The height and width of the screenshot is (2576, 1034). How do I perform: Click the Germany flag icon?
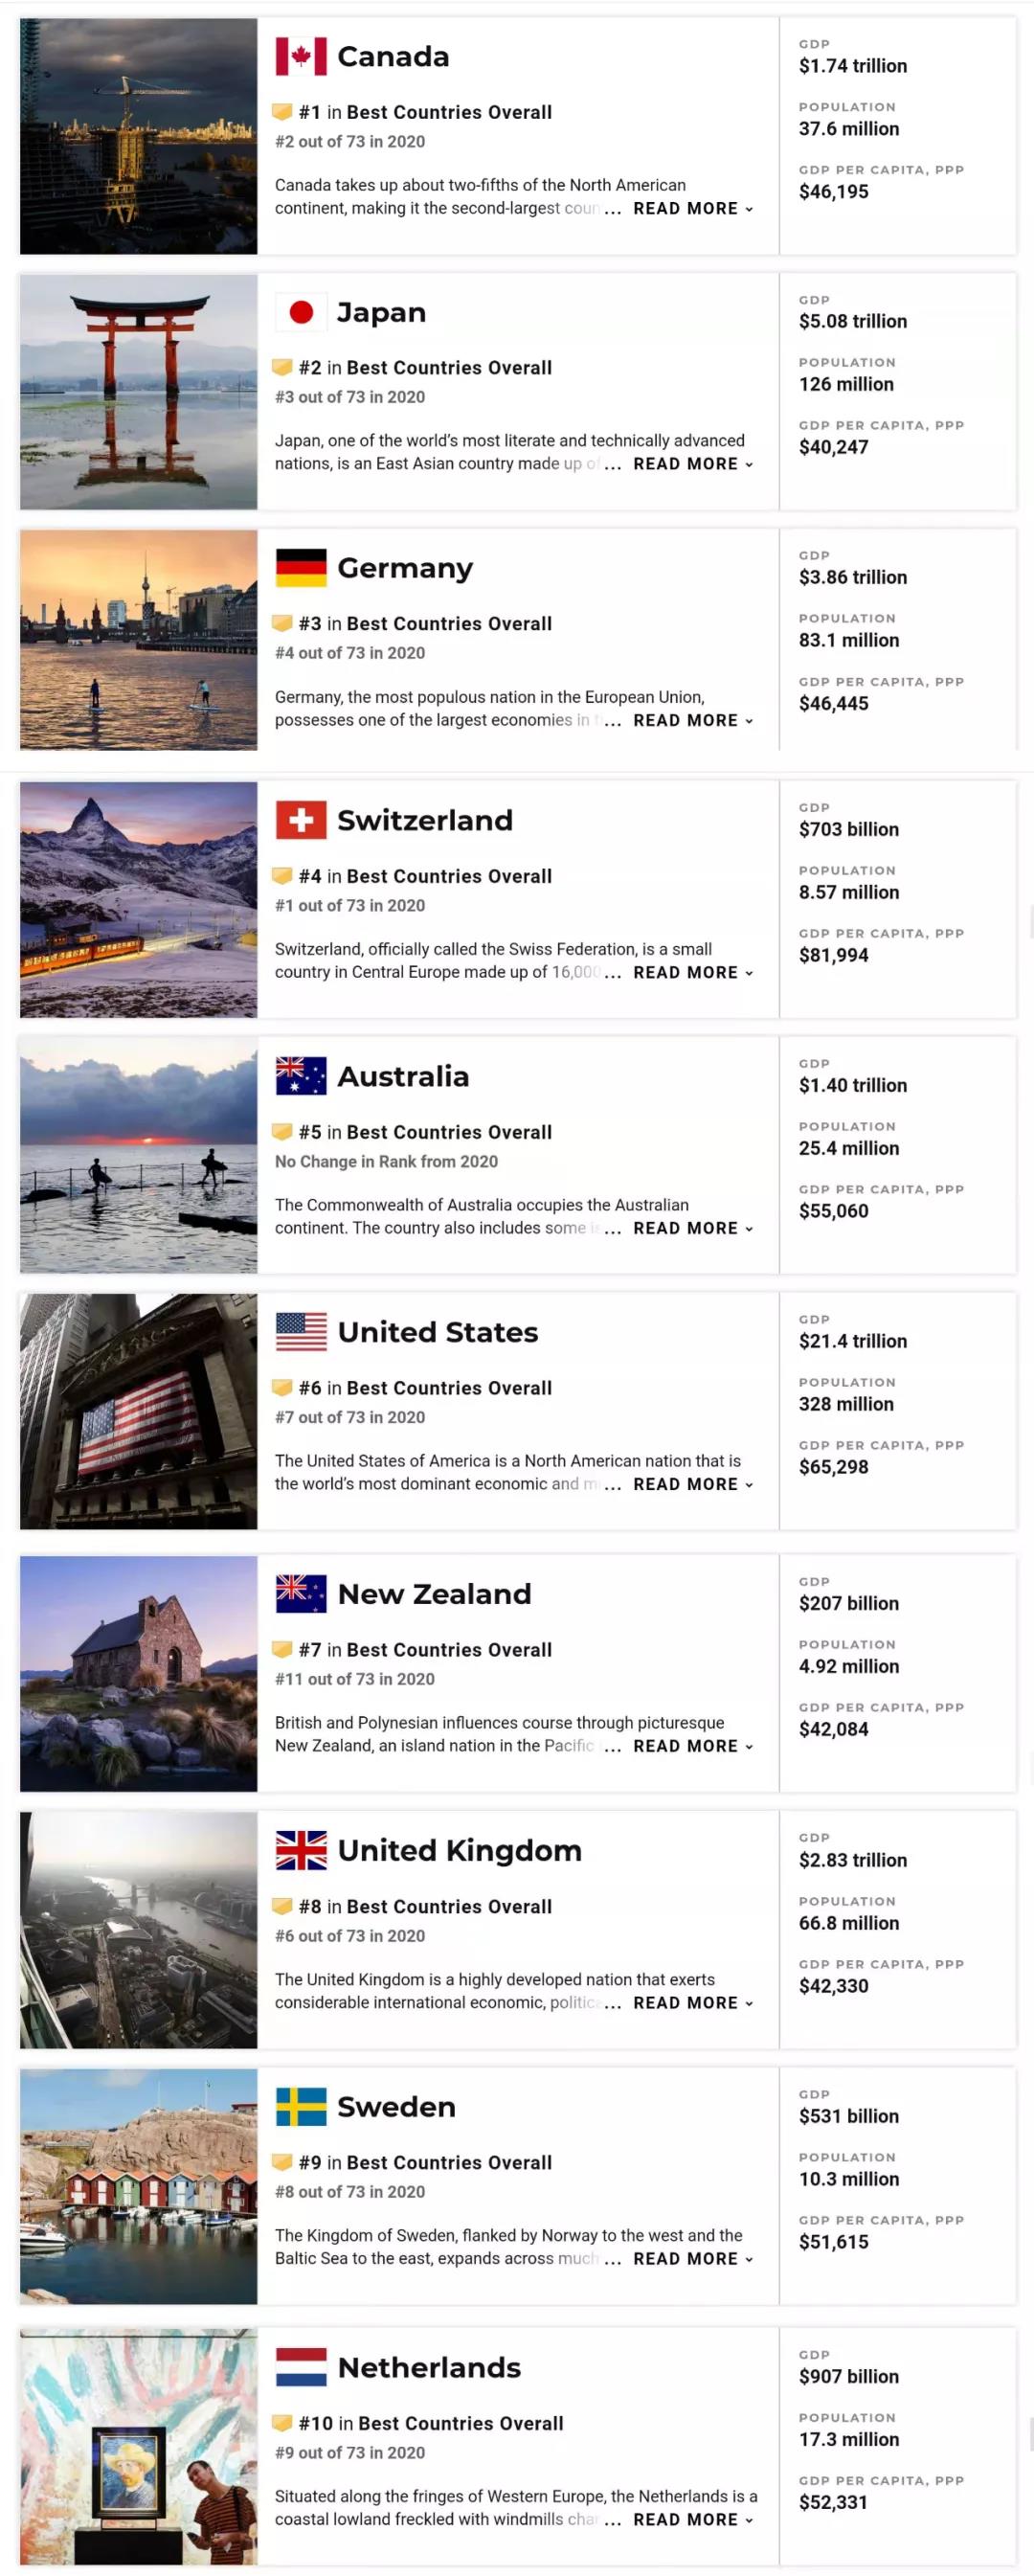coord(301,568)
